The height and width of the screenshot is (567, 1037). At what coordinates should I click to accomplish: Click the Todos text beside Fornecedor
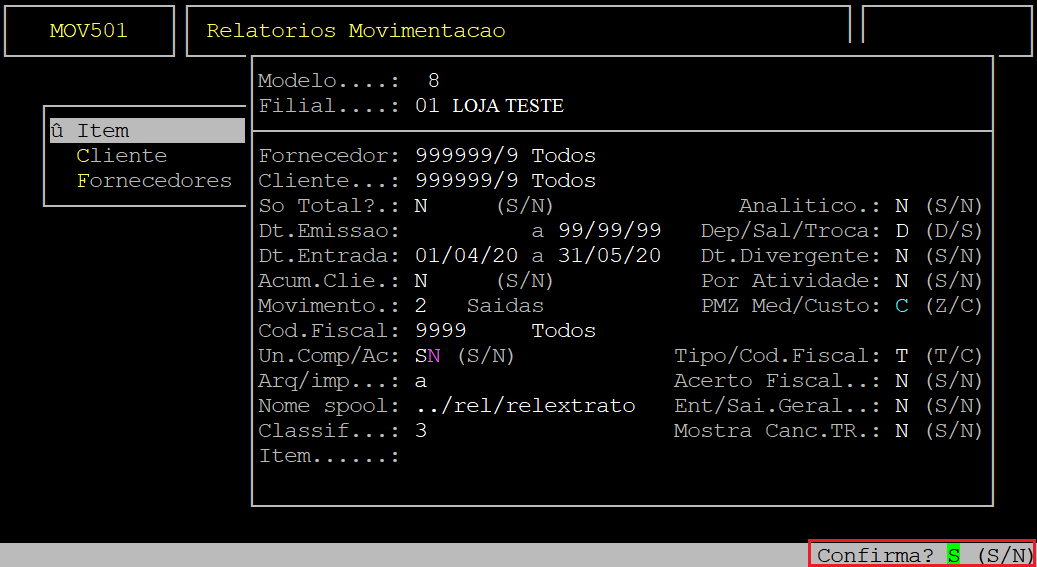pyautogui.click(x=564, y=156)
